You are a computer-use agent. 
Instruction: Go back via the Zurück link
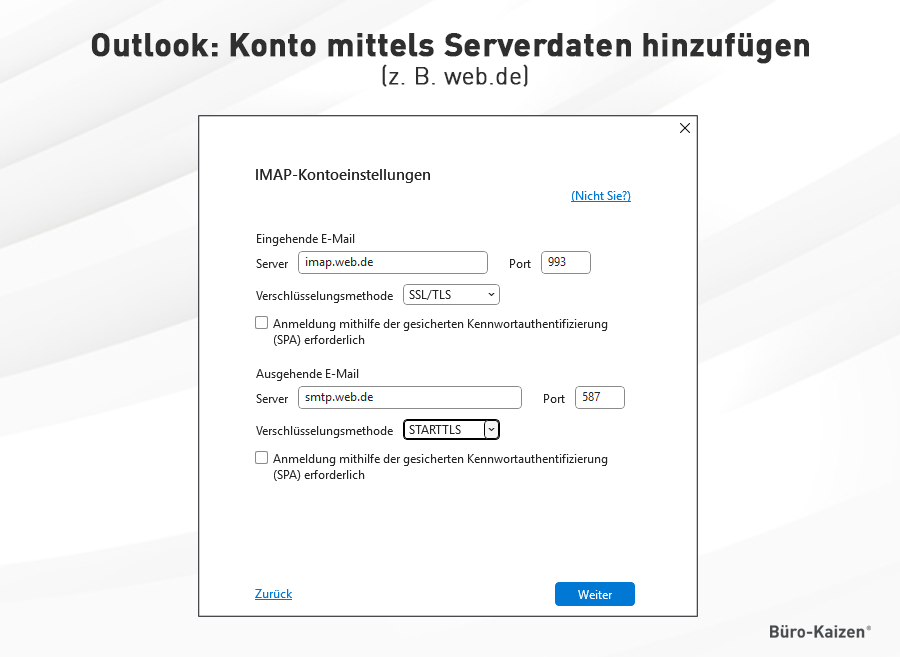coord(273,594)
